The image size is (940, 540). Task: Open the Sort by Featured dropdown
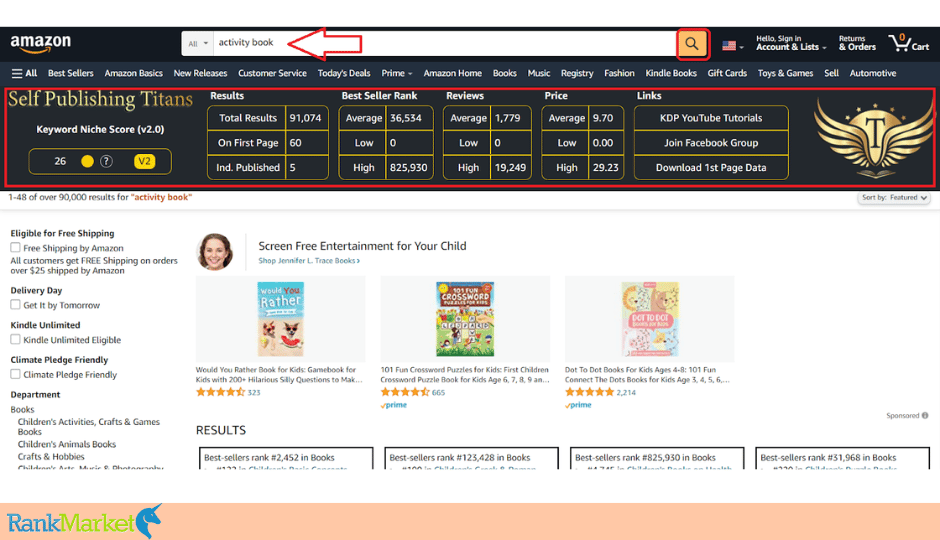[x=894, y=198]
